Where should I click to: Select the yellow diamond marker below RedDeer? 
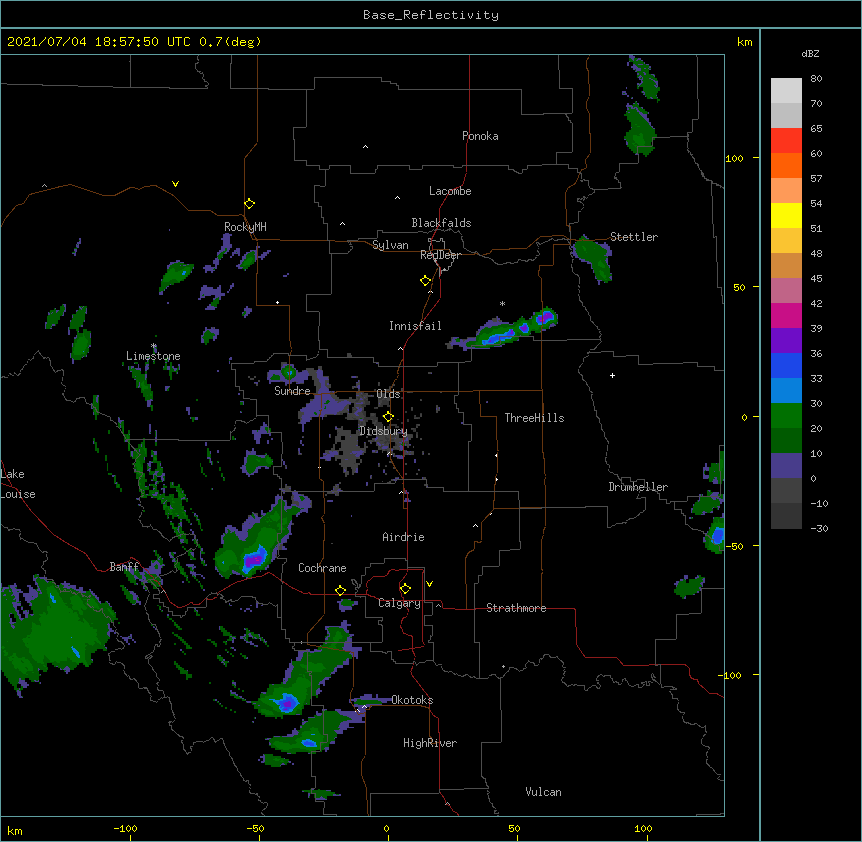point(425,281)
